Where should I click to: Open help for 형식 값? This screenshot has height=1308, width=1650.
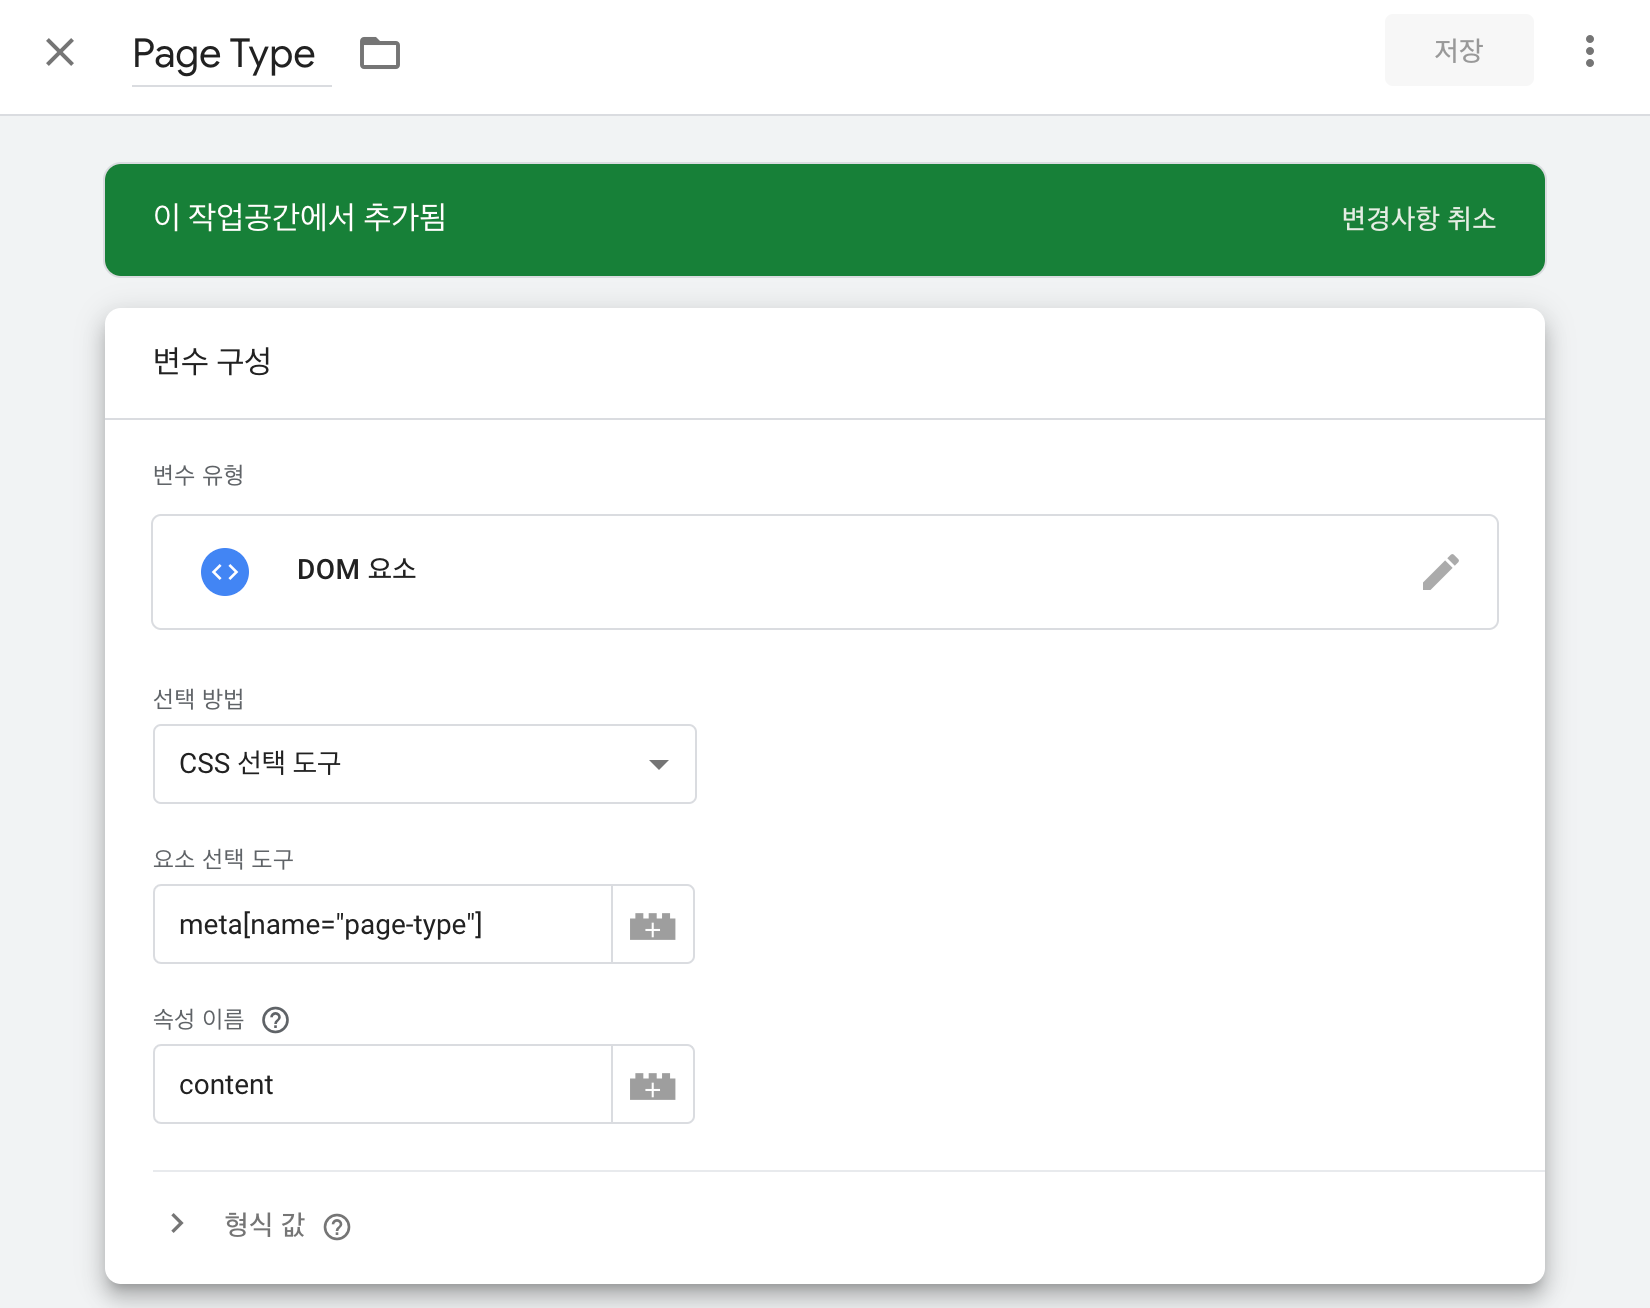tap(337, 1226)
